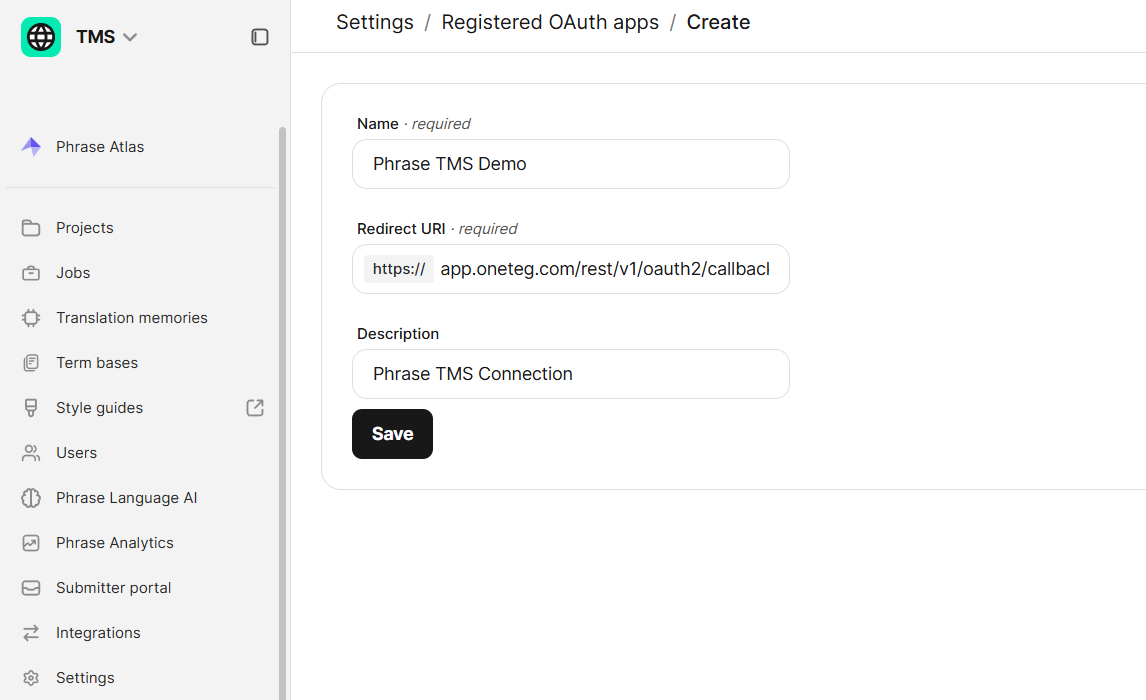
Task: Open Phrase Atlas from sidebar
Action: click(100, 147)
